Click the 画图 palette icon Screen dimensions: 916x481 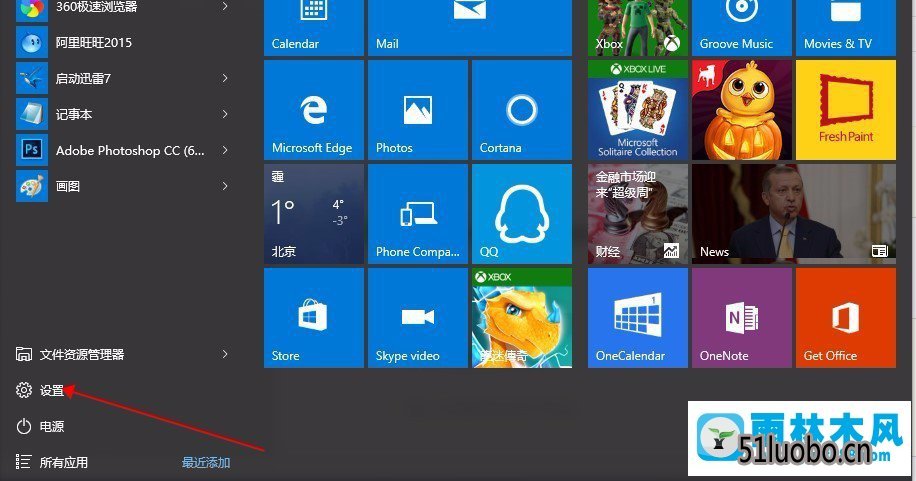(x=32, y=186)
